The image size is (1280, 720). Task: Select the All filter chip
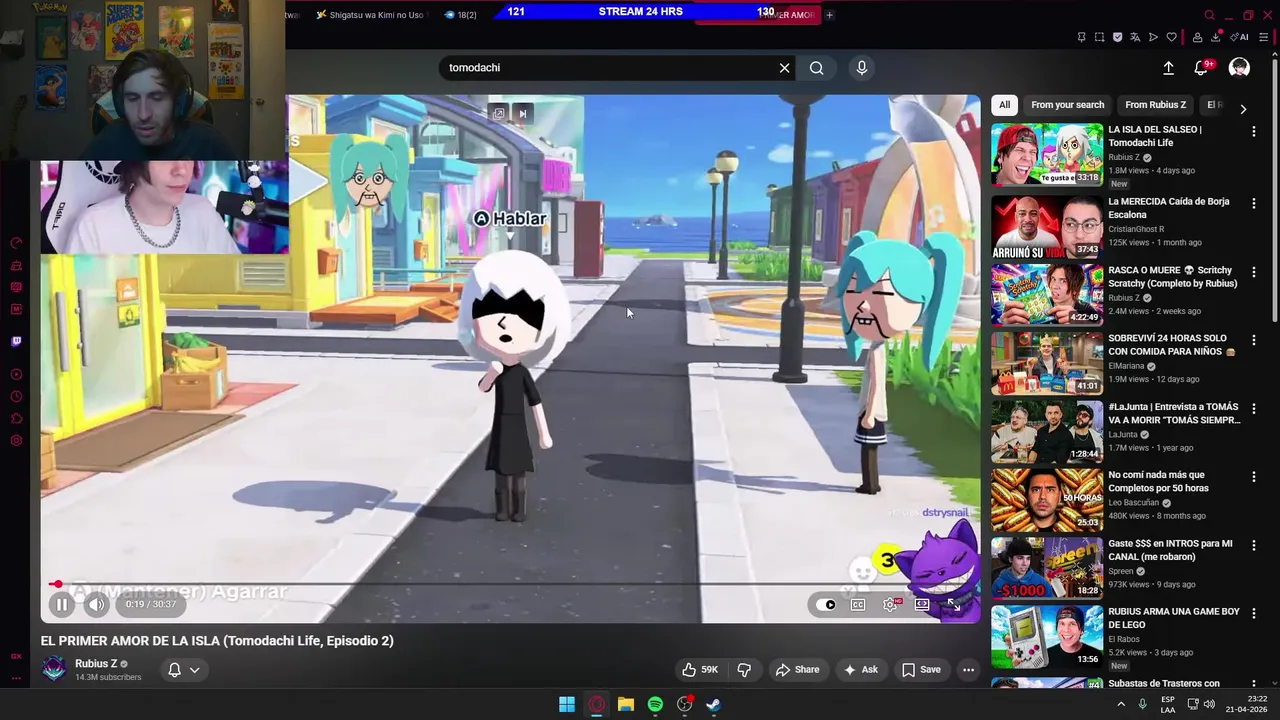click(x=1004, y=105)
